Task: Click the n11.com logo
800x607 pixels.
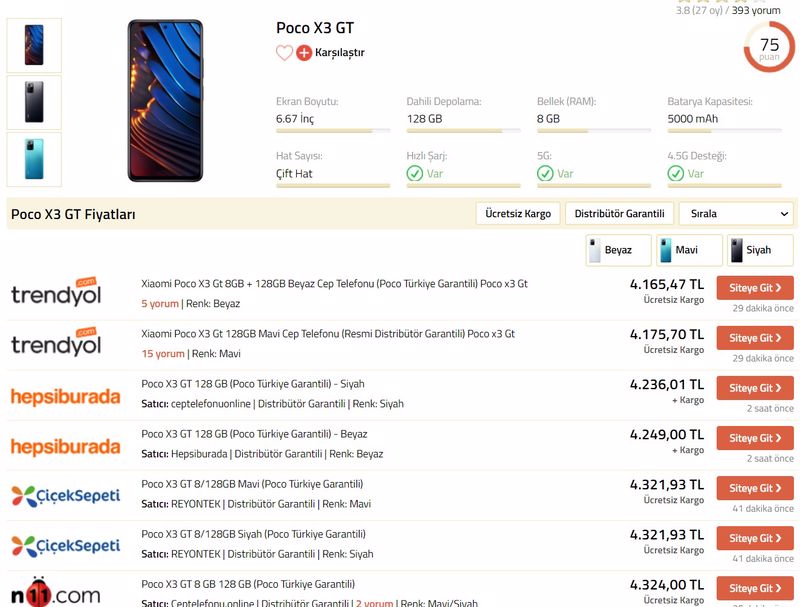Action: (x=56, y=593)
